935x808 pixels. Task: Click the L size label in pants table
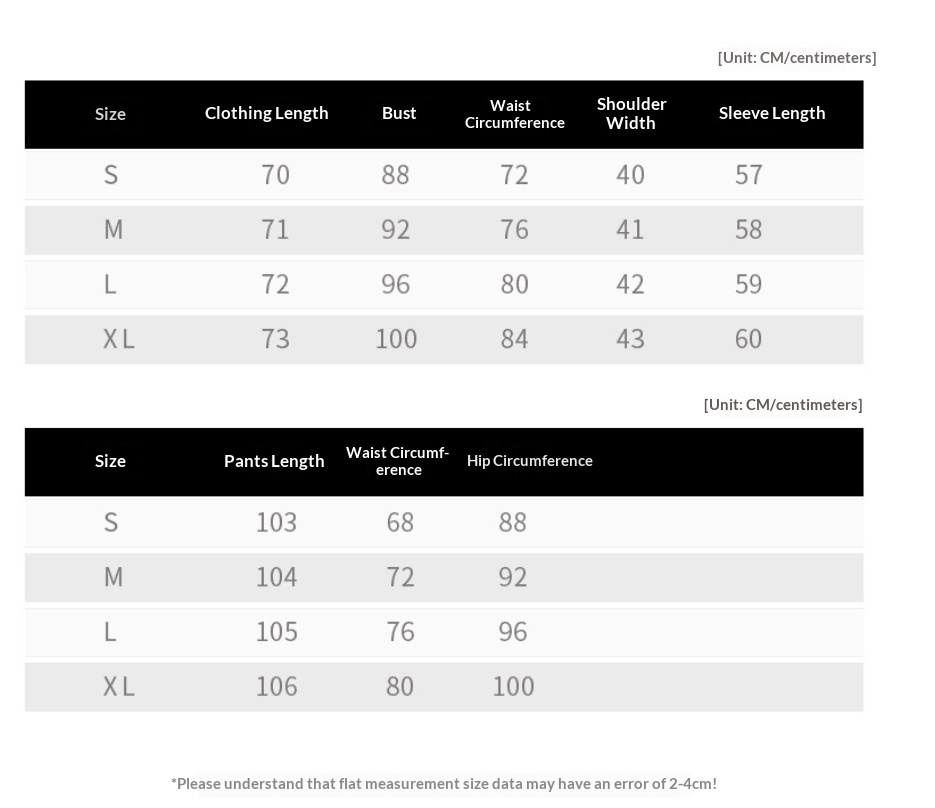click(110, 632)
